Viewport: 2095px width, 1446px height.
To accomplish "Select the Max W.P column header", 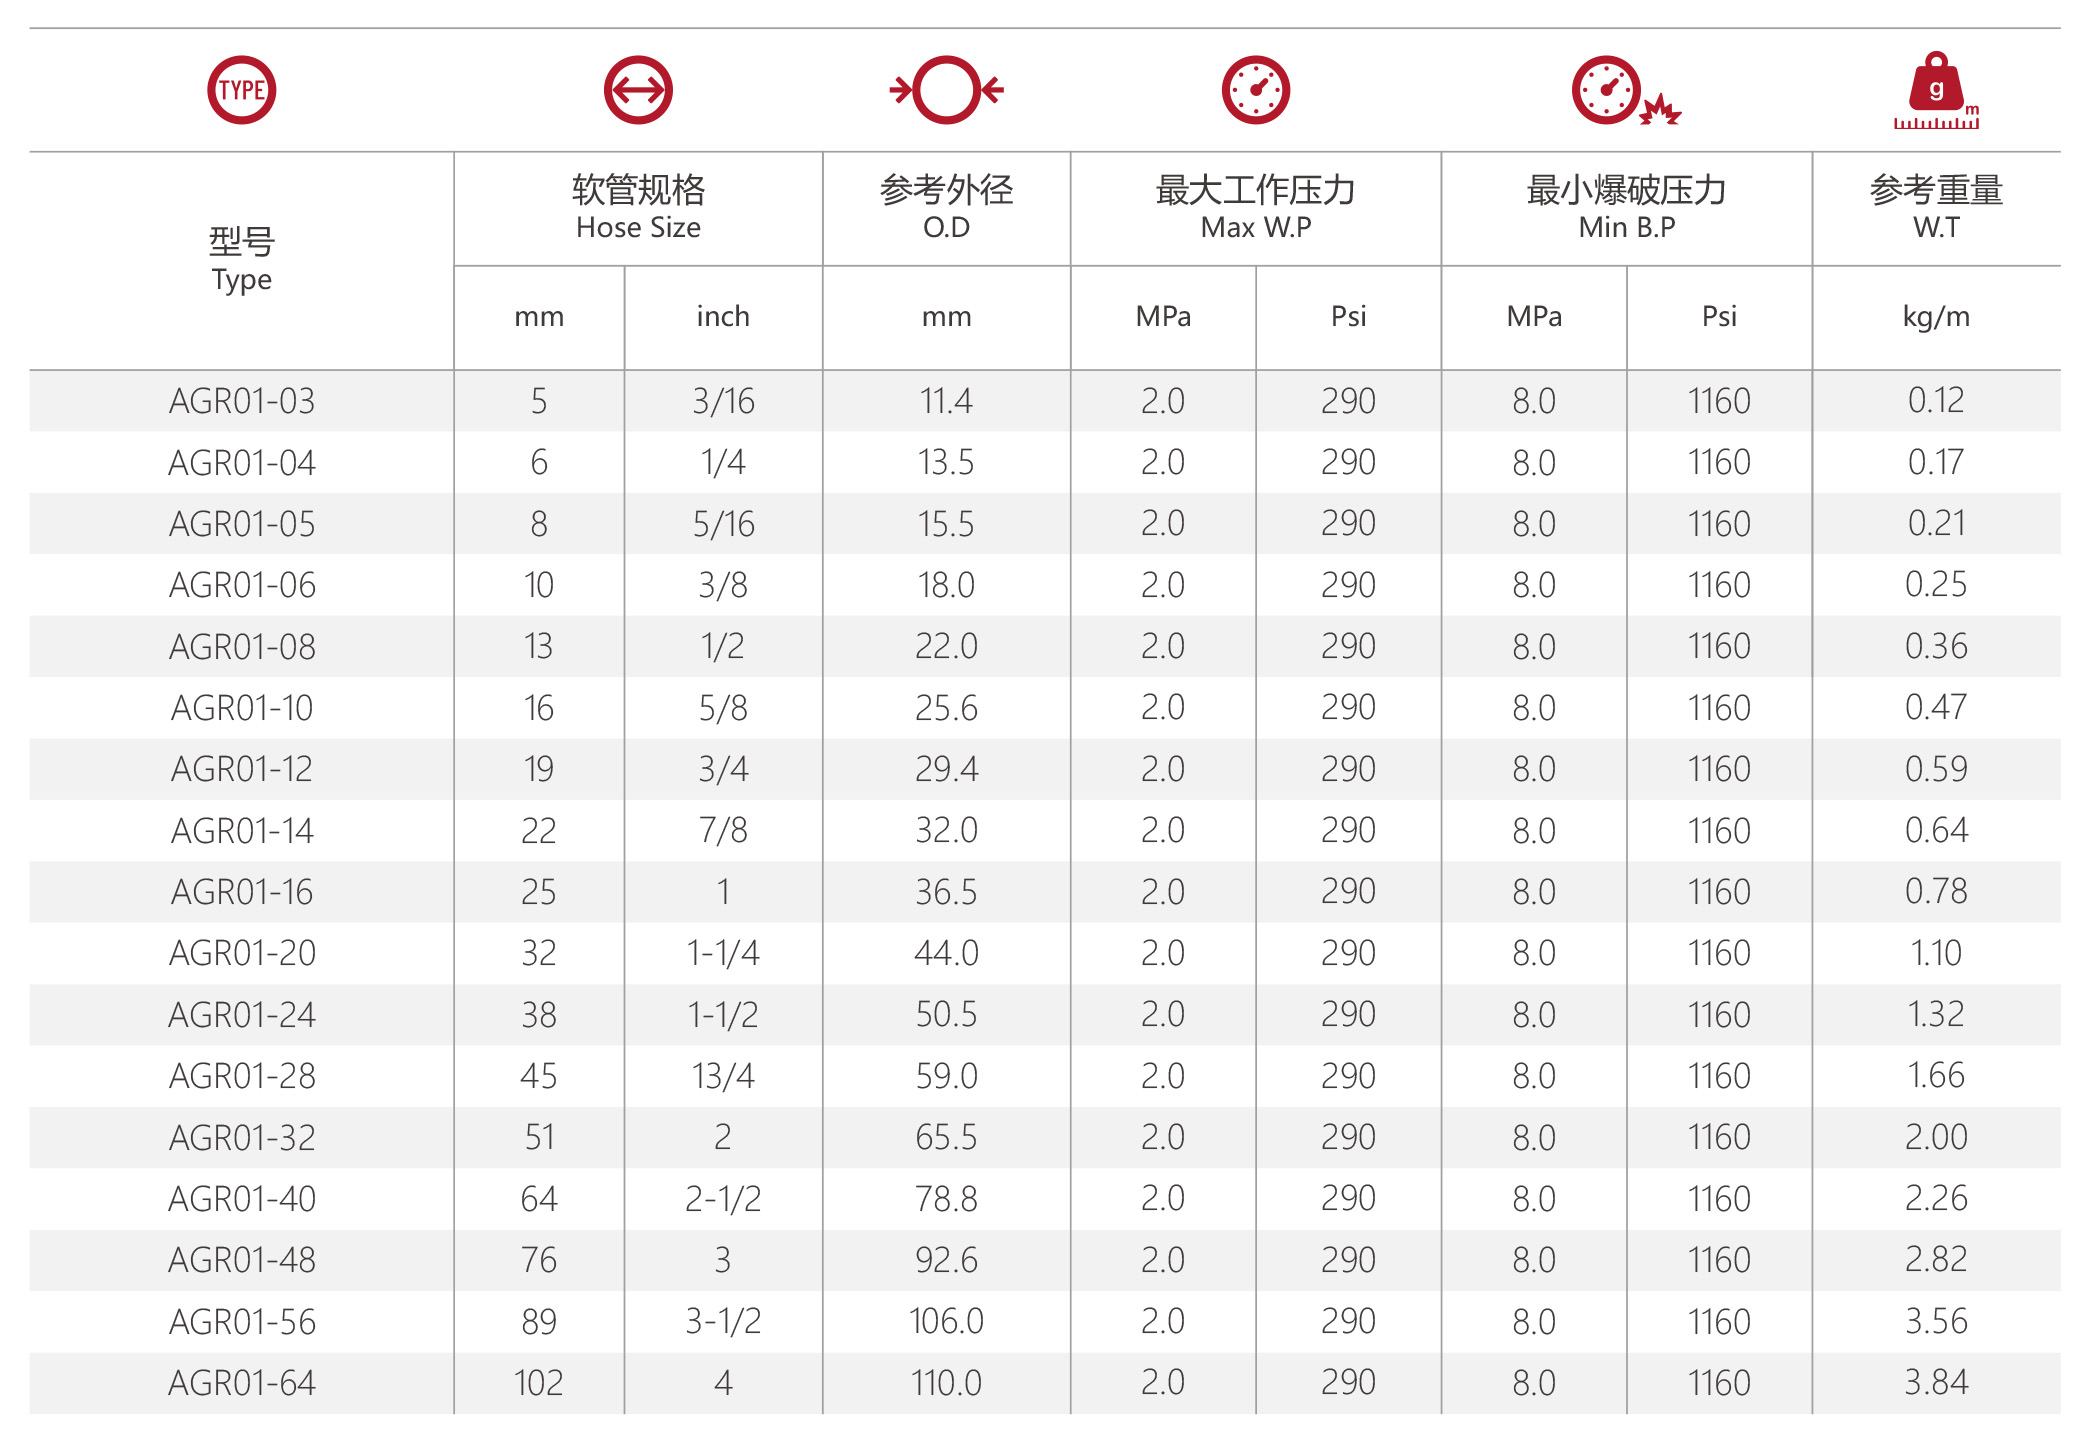I will tap(1255, 208).
